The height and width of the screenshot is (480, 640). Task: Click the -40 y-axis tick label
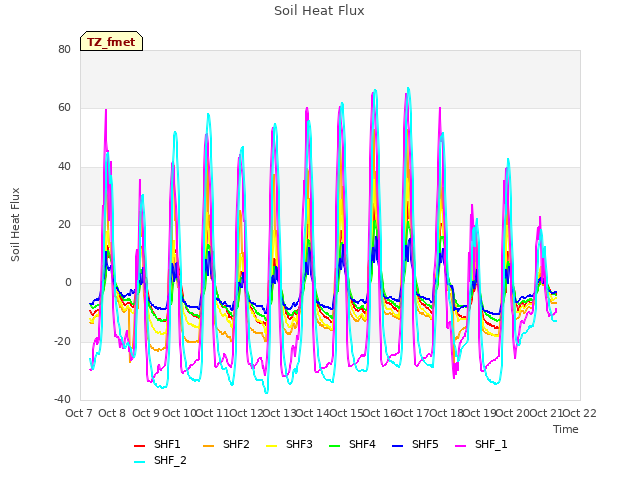click(62, 399)
